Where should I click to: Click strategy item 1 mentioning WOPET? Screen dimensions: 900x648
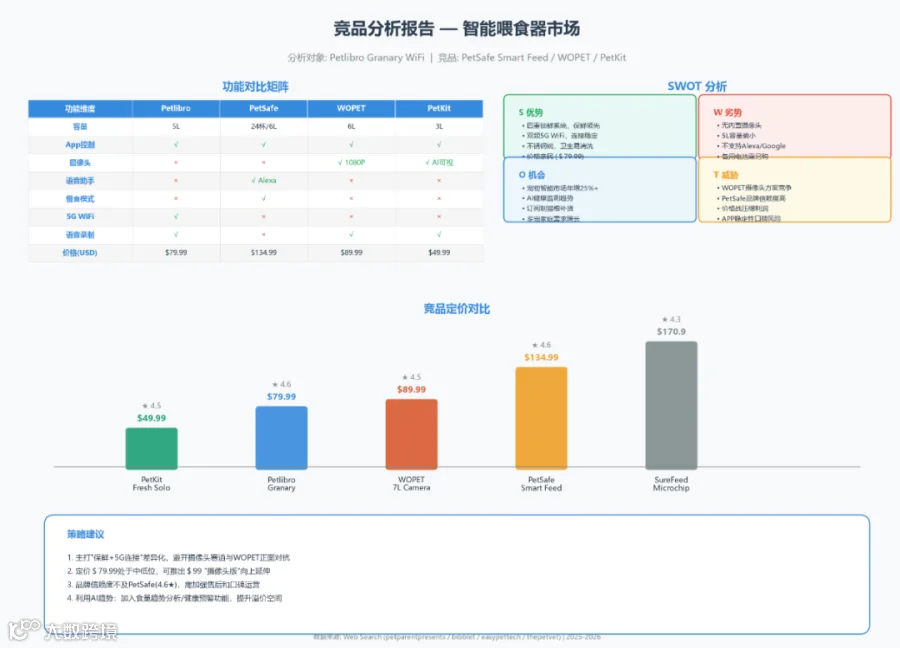[178, 557]
